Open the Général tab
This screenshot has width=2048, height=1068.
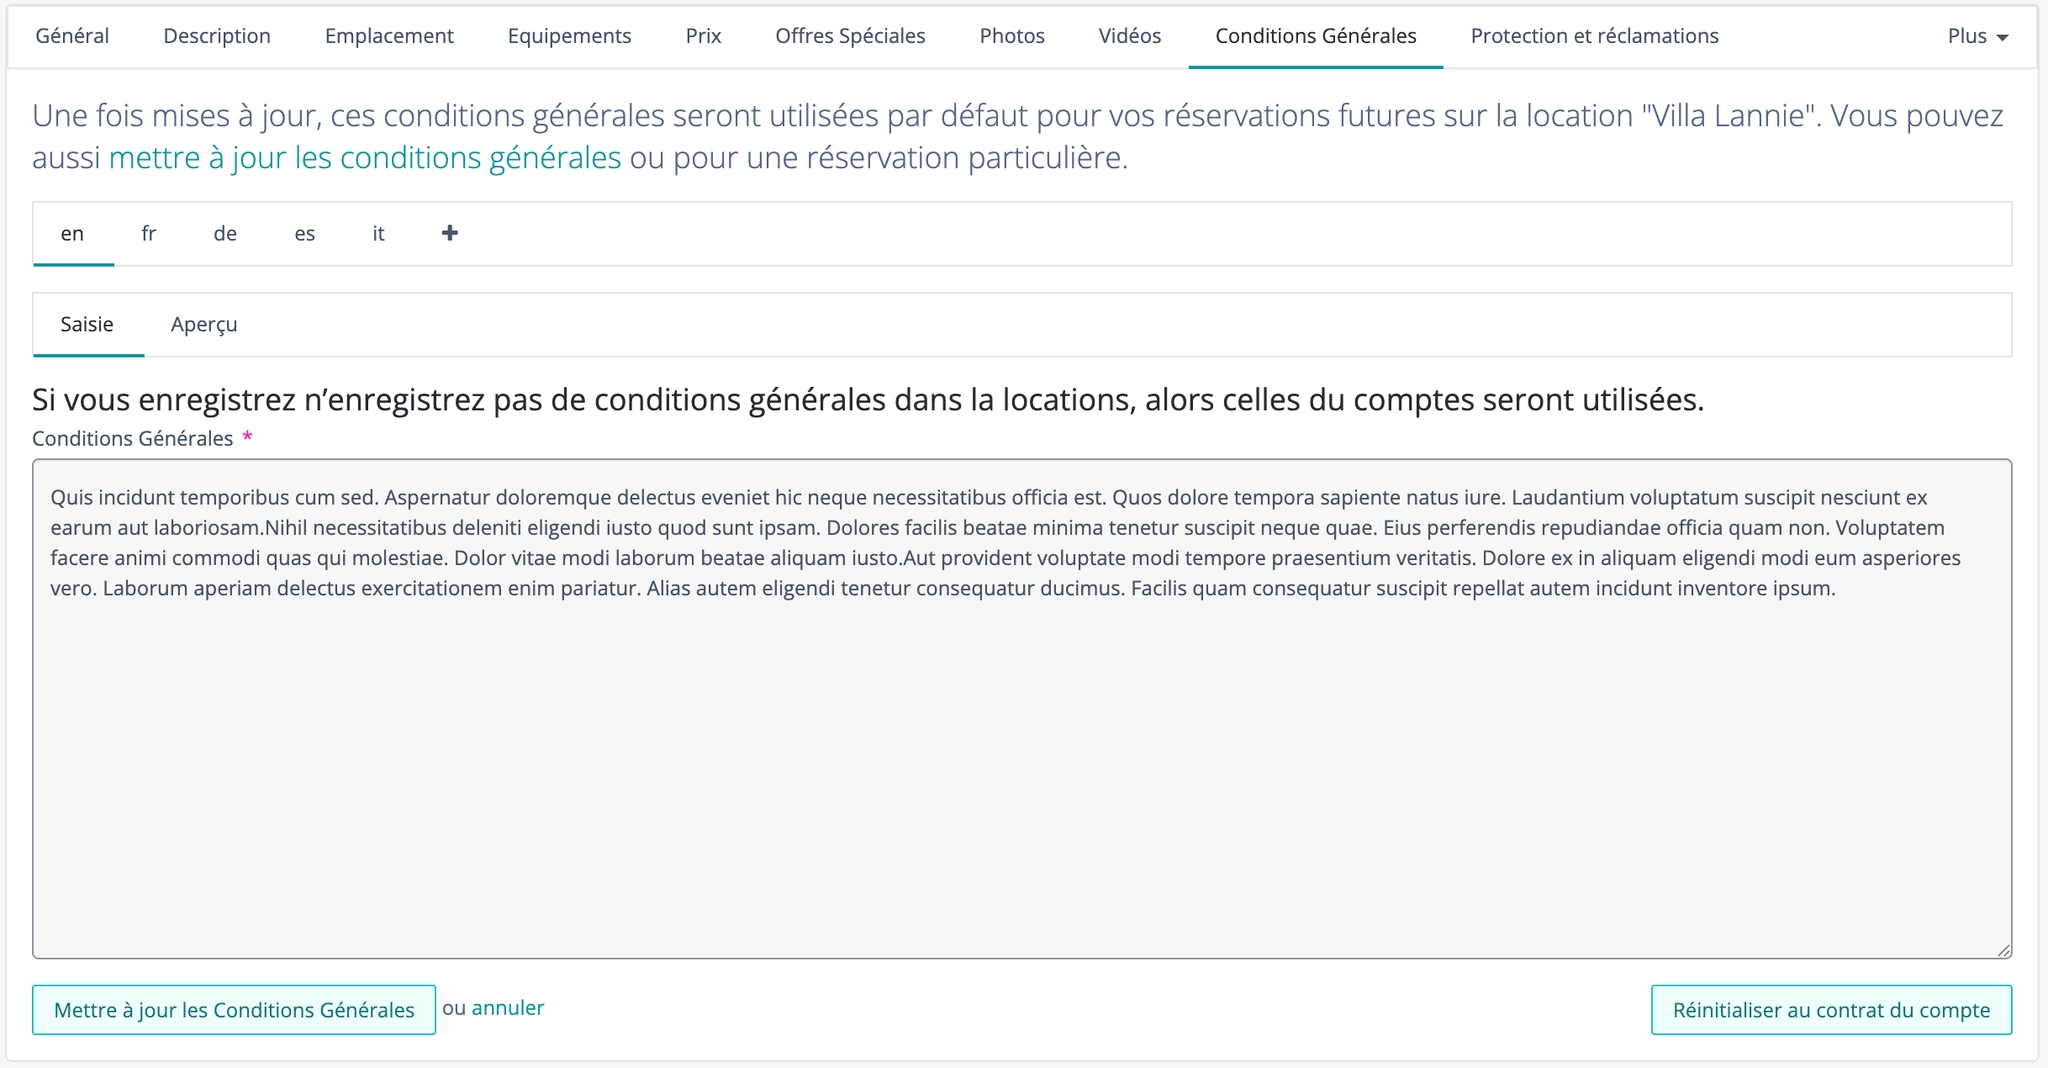click(72, 36)
